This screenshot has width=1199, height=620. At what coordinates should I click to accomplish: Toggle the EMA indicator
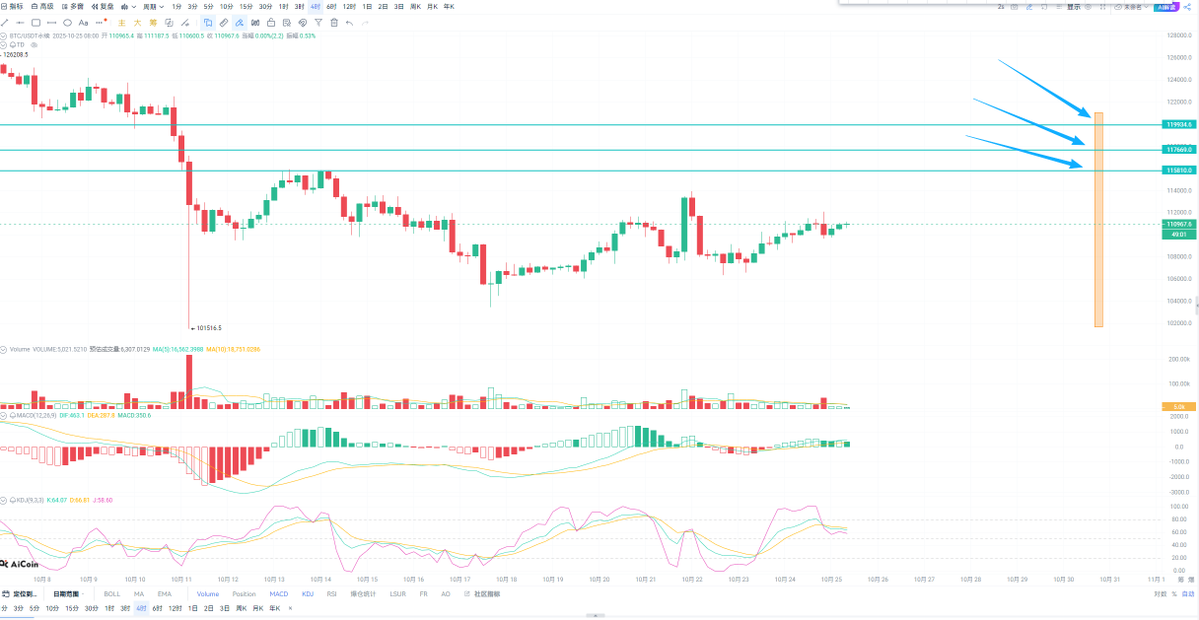(x=164, y=594)
